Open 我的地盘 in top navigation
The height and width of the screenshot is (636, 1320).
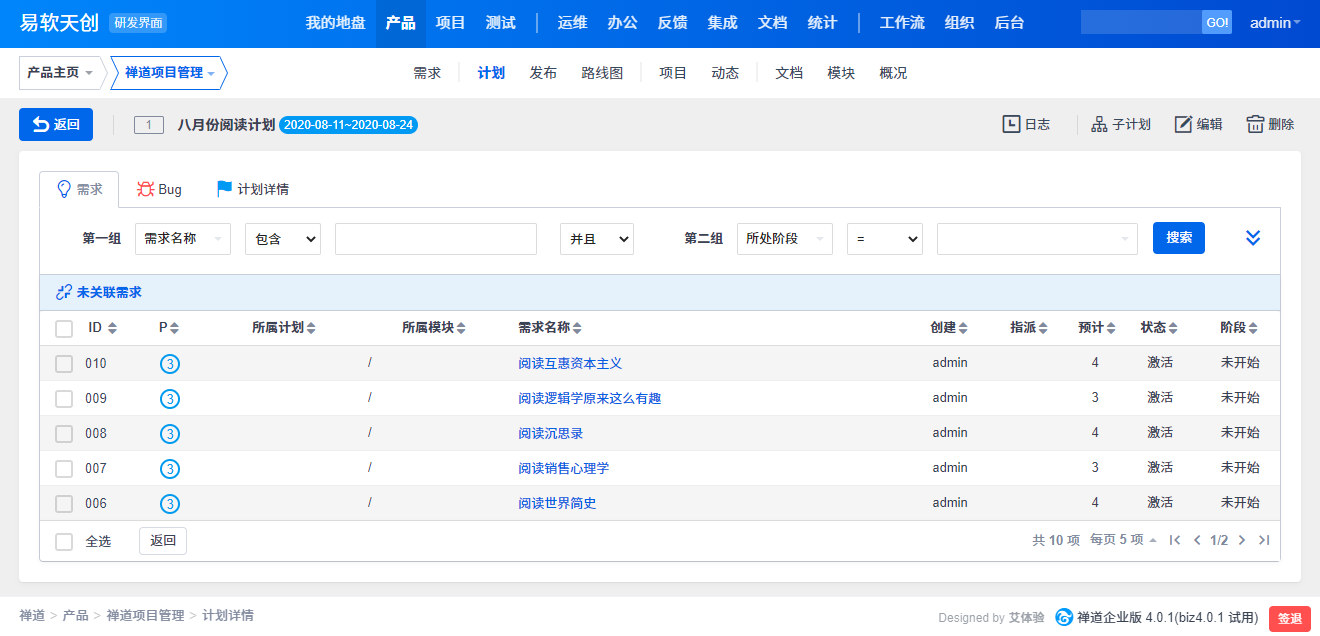point(336,23)
